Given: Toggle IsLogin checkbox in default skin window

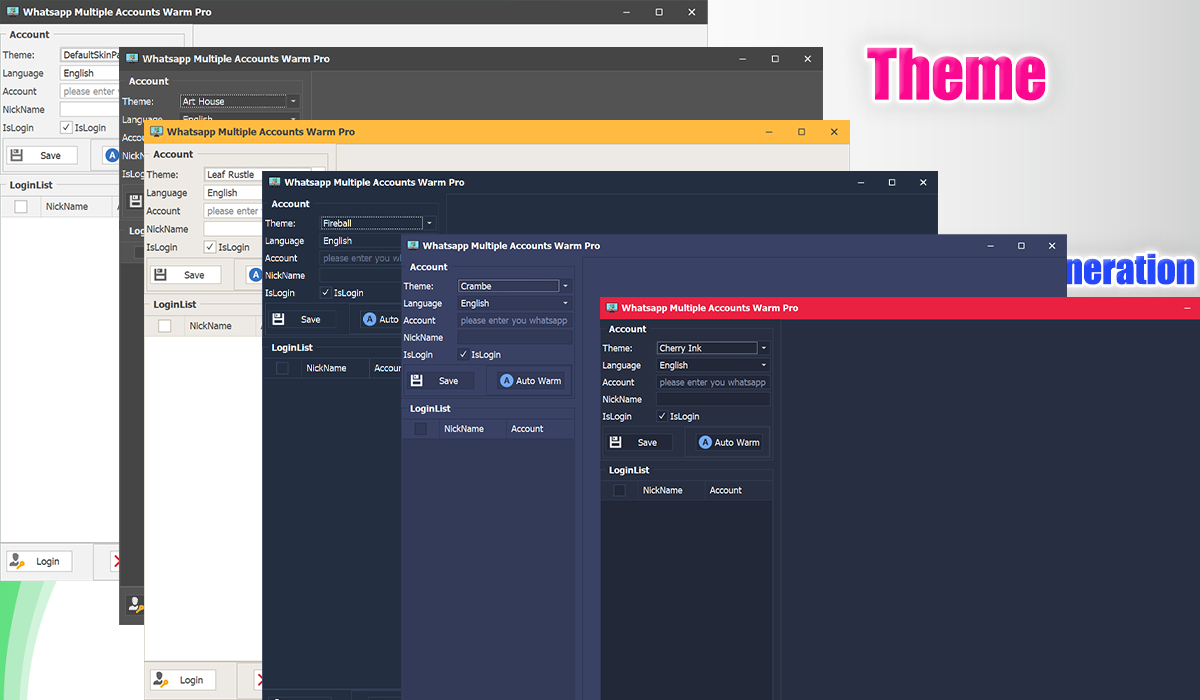Looking at the screenshot, I should (66, 127).
